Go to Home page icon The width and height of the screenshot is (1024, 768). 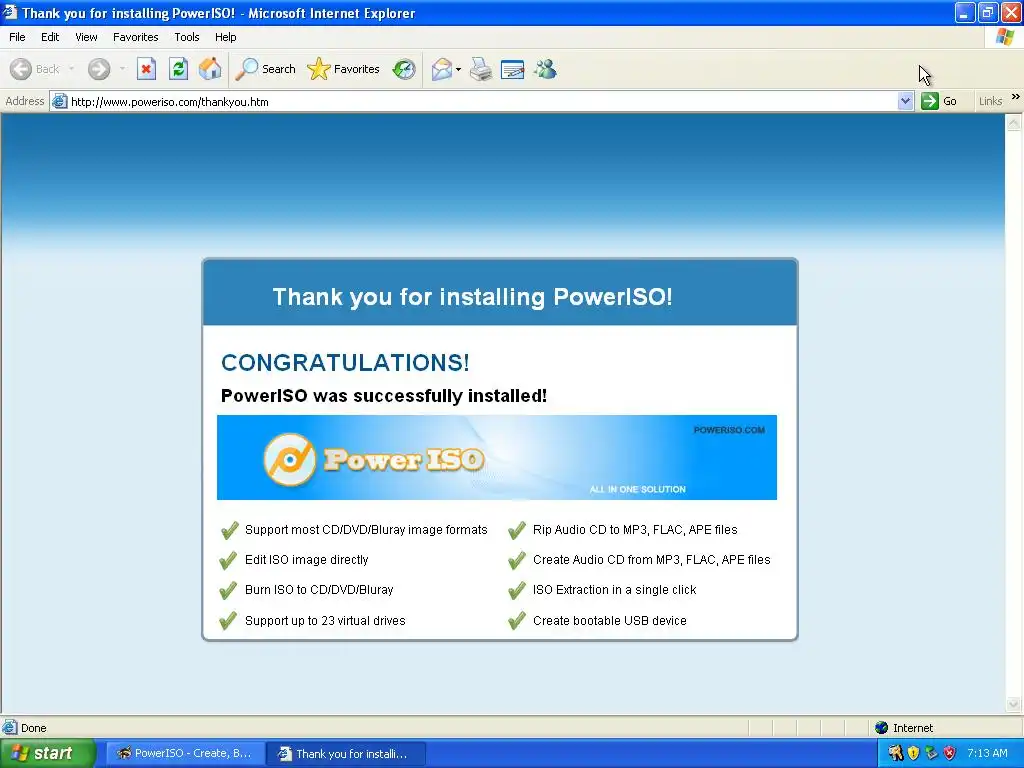210,69
